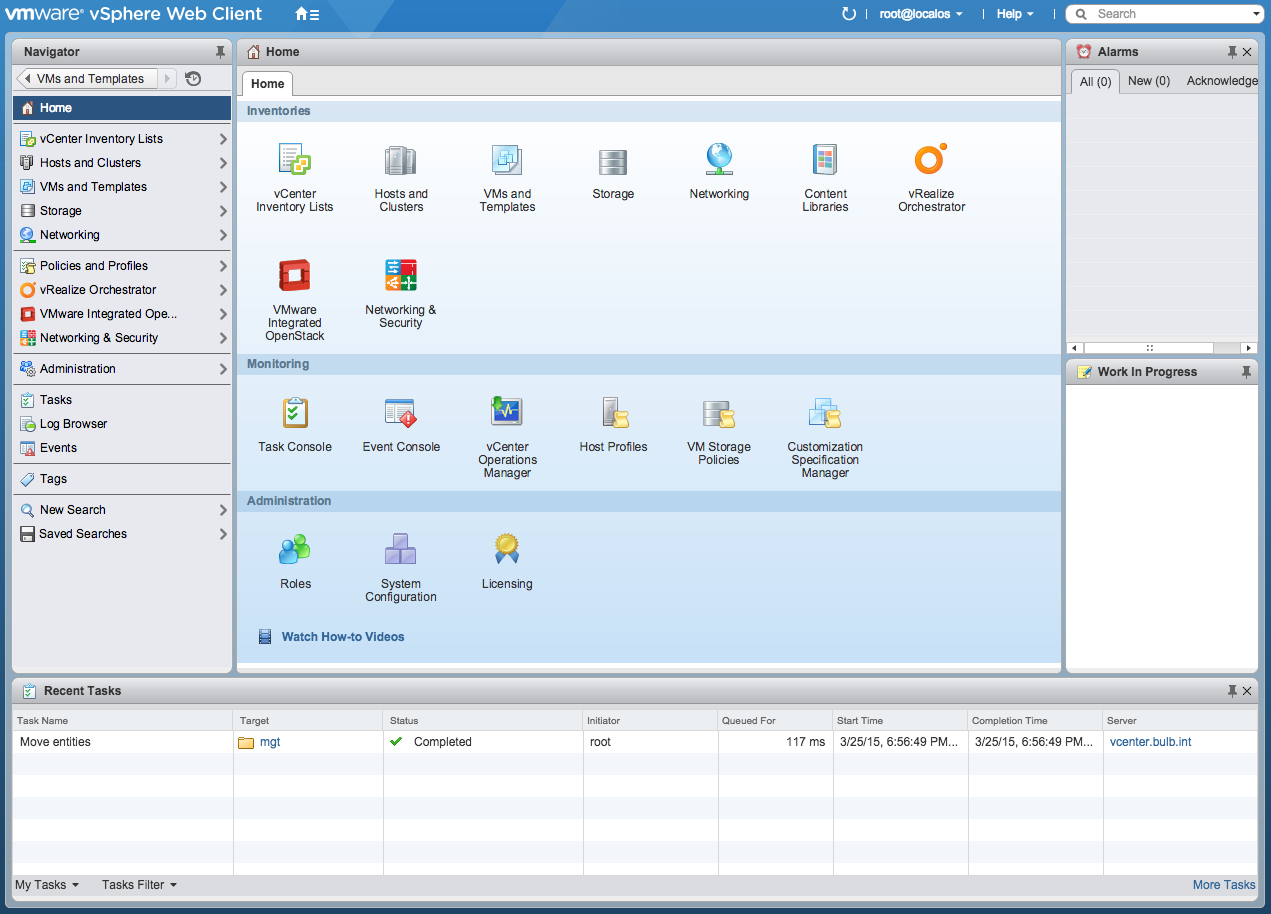
Task: Launch vRealize Orchestrator icon on Home
Action: pos(931,159)
